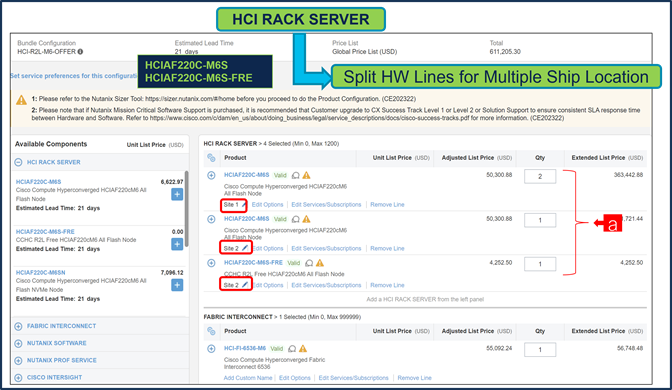Click quantity field of HCI-FI-6536-M6 line
This screenshot has height=390, width=672.
point(540,350)
